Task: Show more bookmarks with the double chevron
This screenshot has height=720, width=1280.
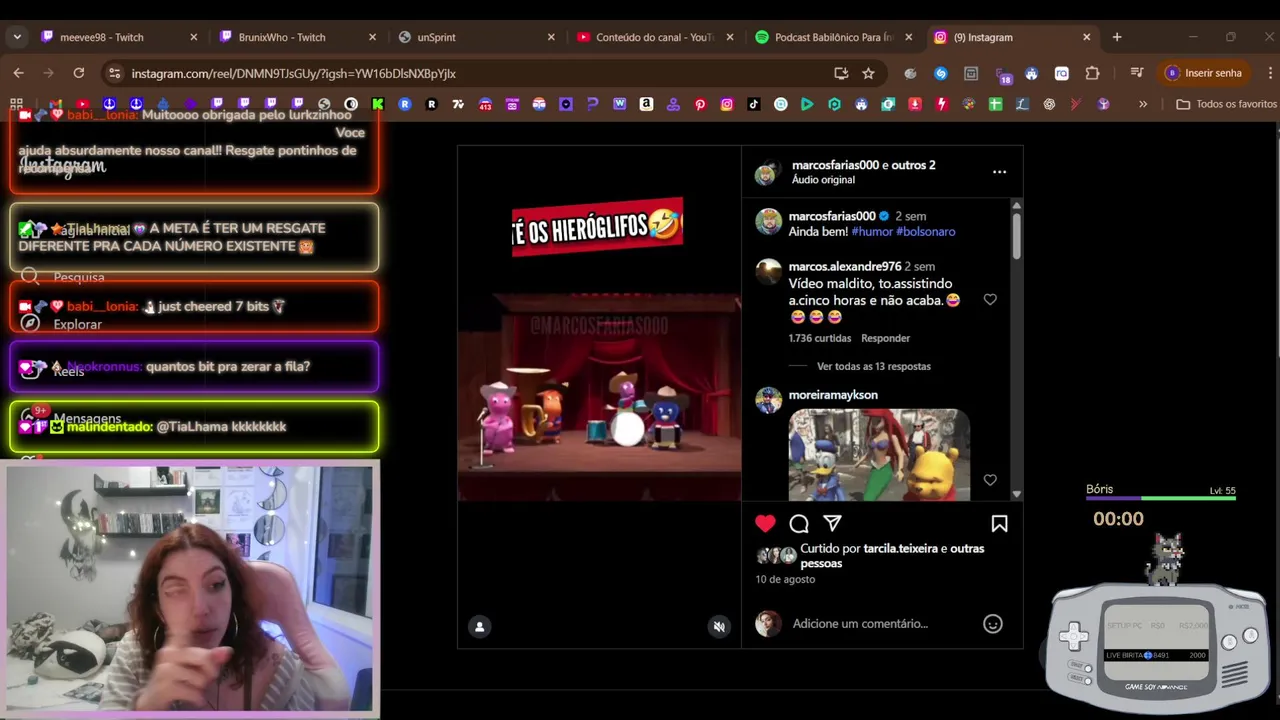Action: pos(1143,104)
